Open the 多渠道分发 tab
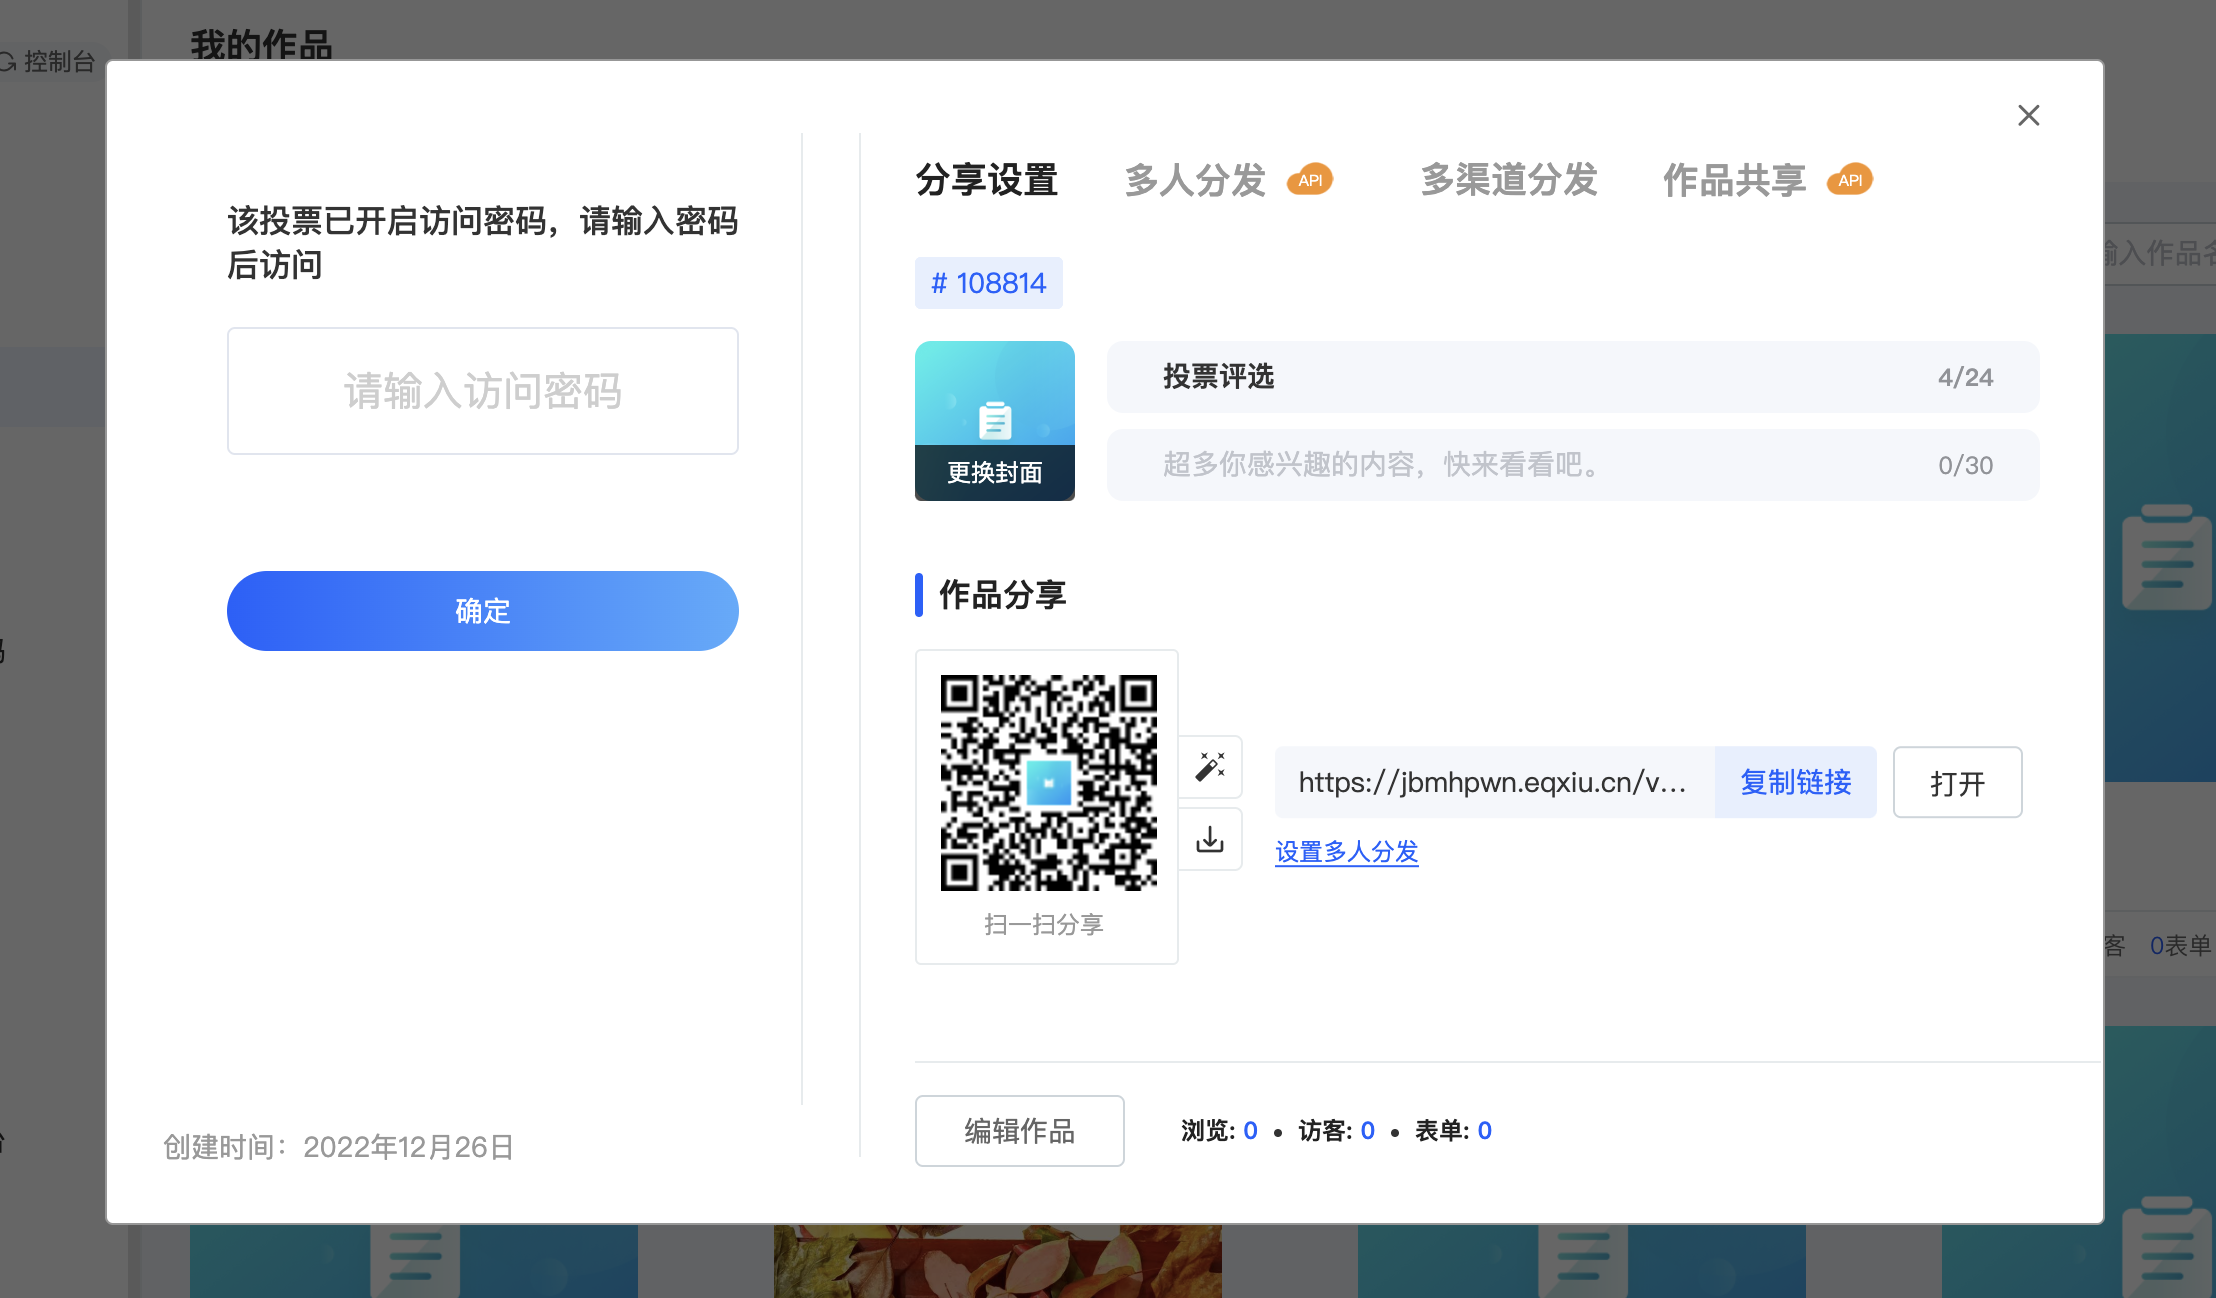The image size is (2216, 1298). [x=1509, y=180]
